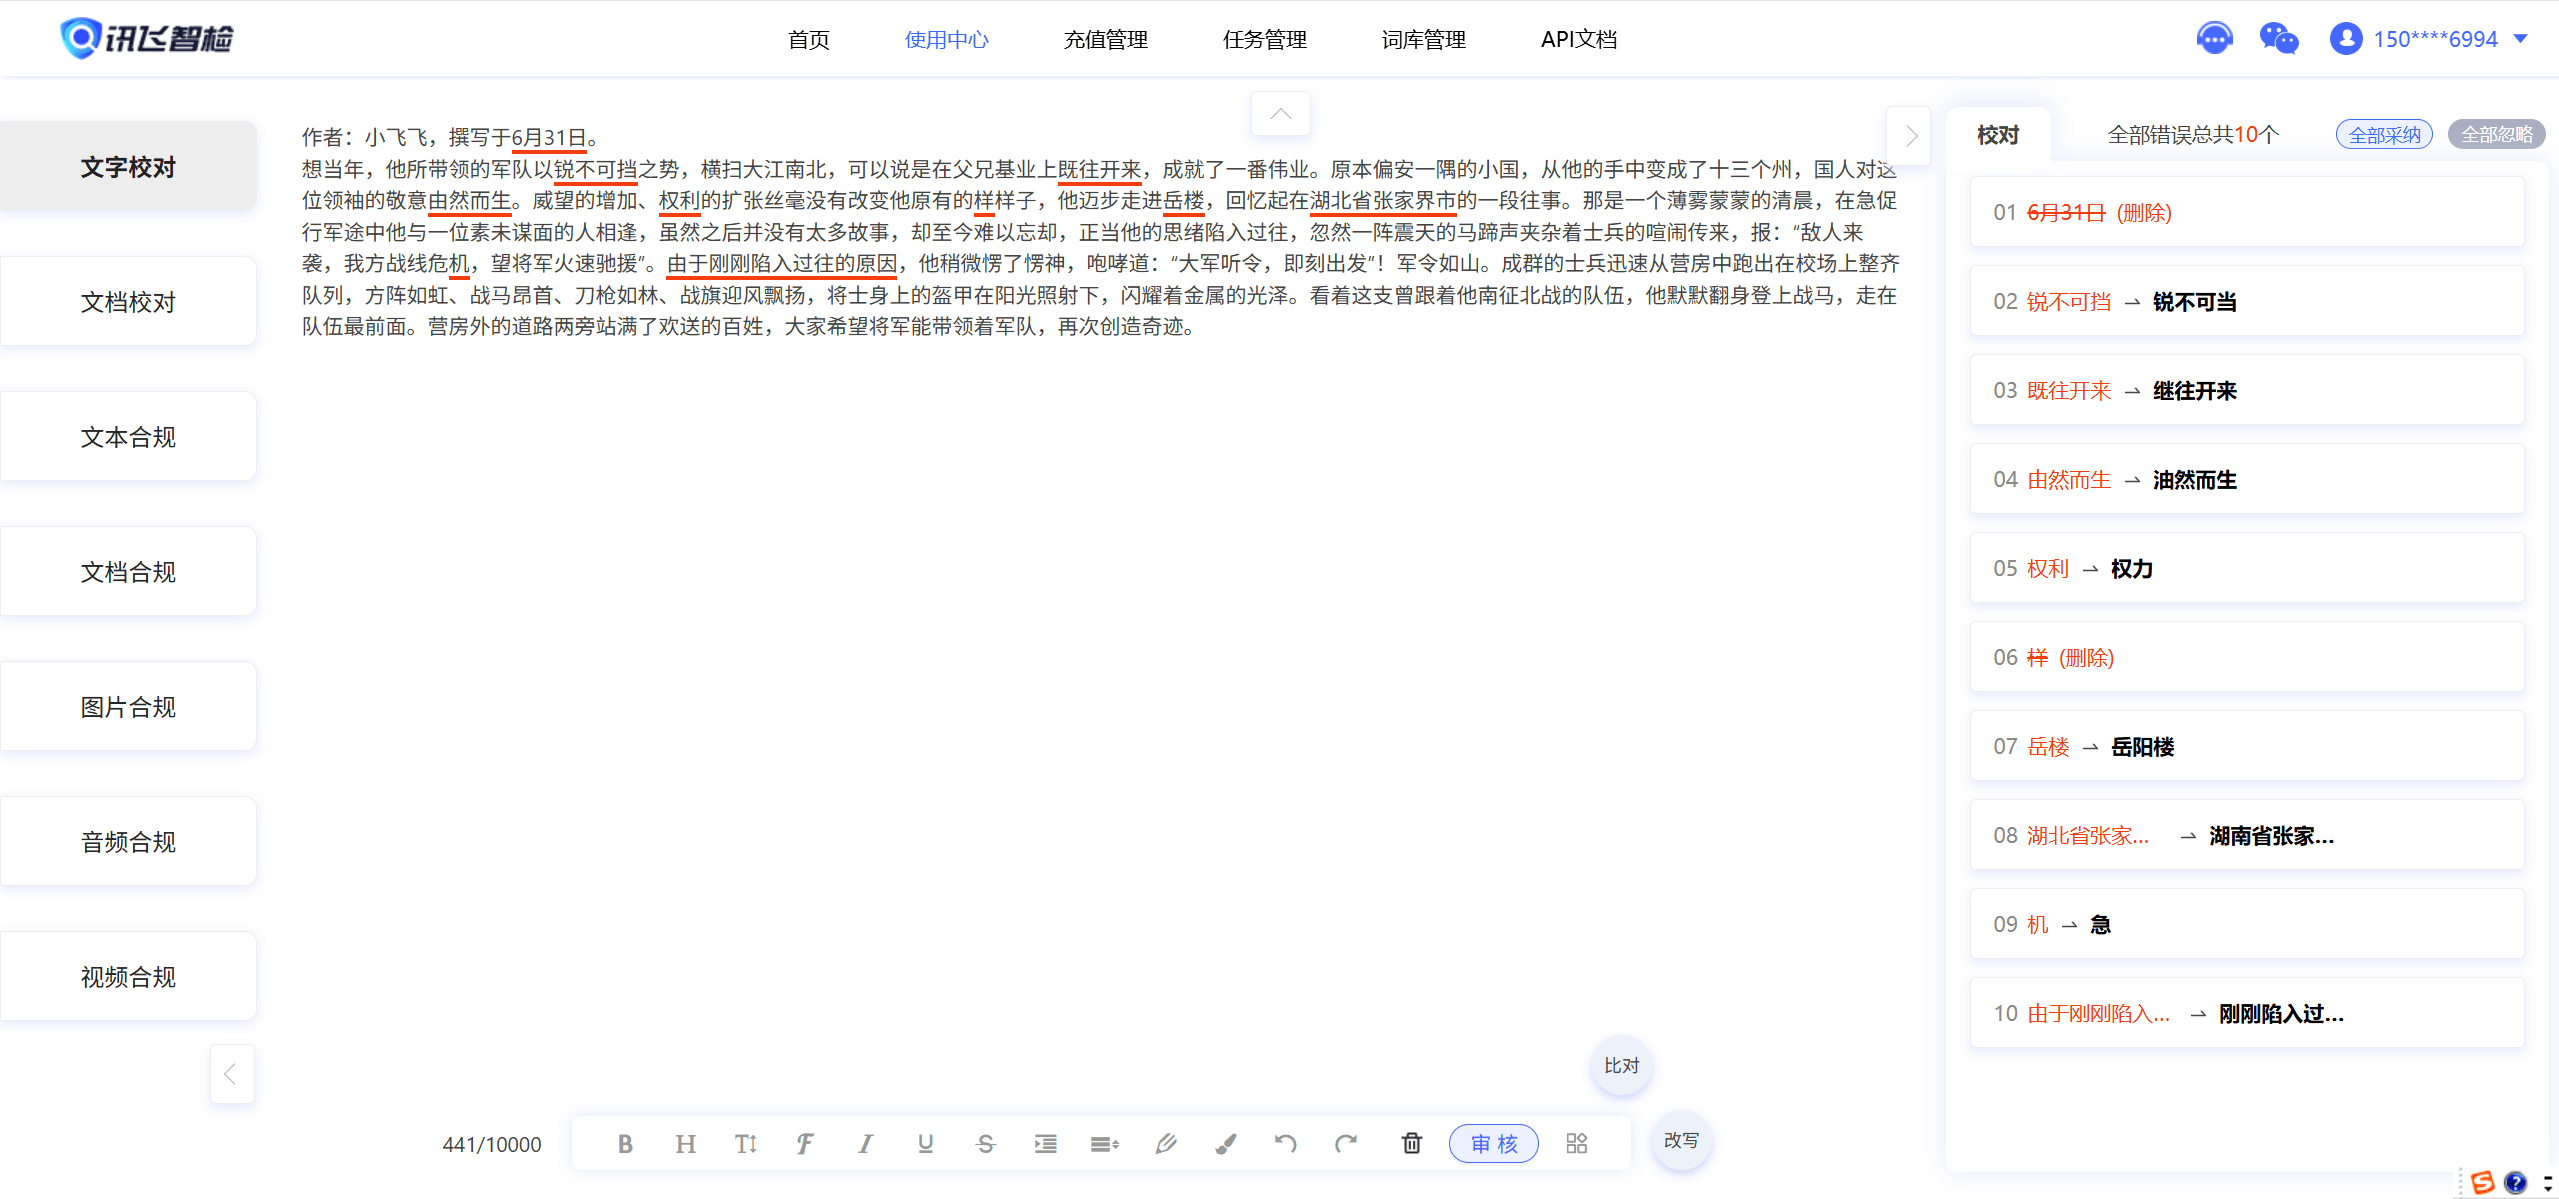Select the Bold formatting icon
Screen dimensions: 2559x1199
pos(624,1143)
